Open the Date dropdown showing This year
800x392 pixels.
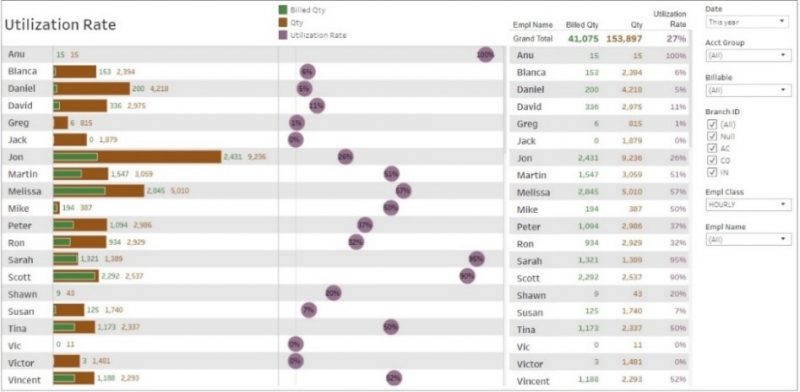coord(748,21)
